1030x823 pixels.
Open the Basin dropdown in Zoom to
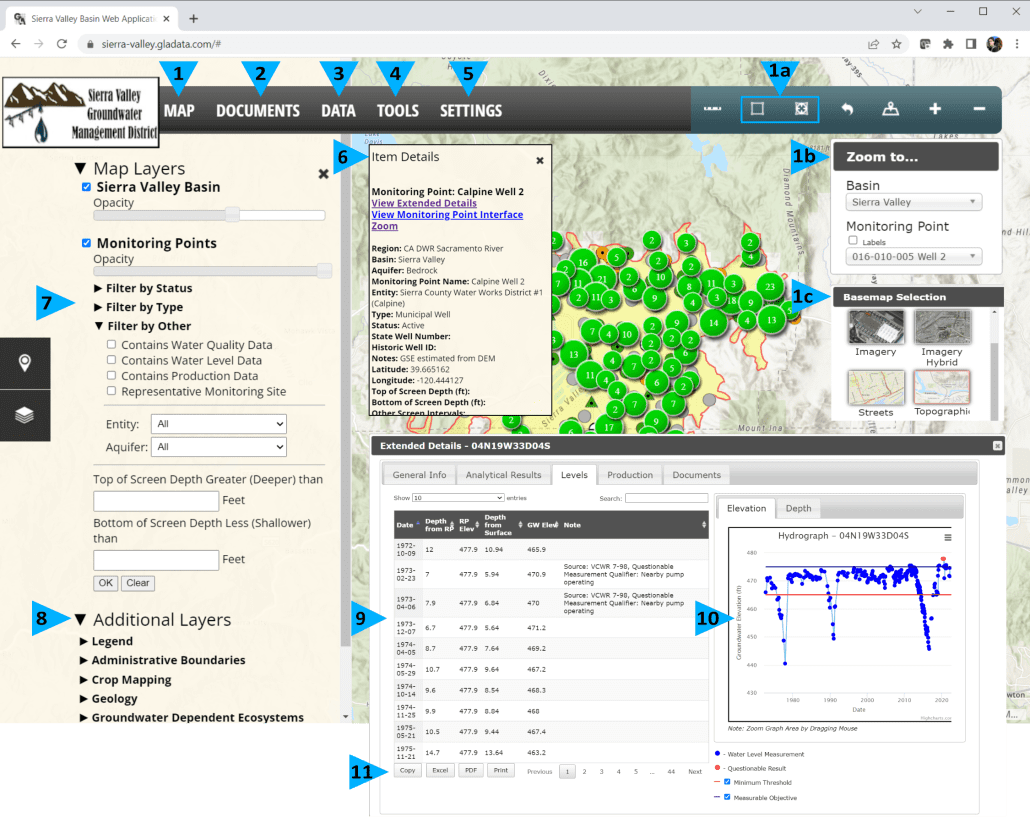click(x=914, y=202)
